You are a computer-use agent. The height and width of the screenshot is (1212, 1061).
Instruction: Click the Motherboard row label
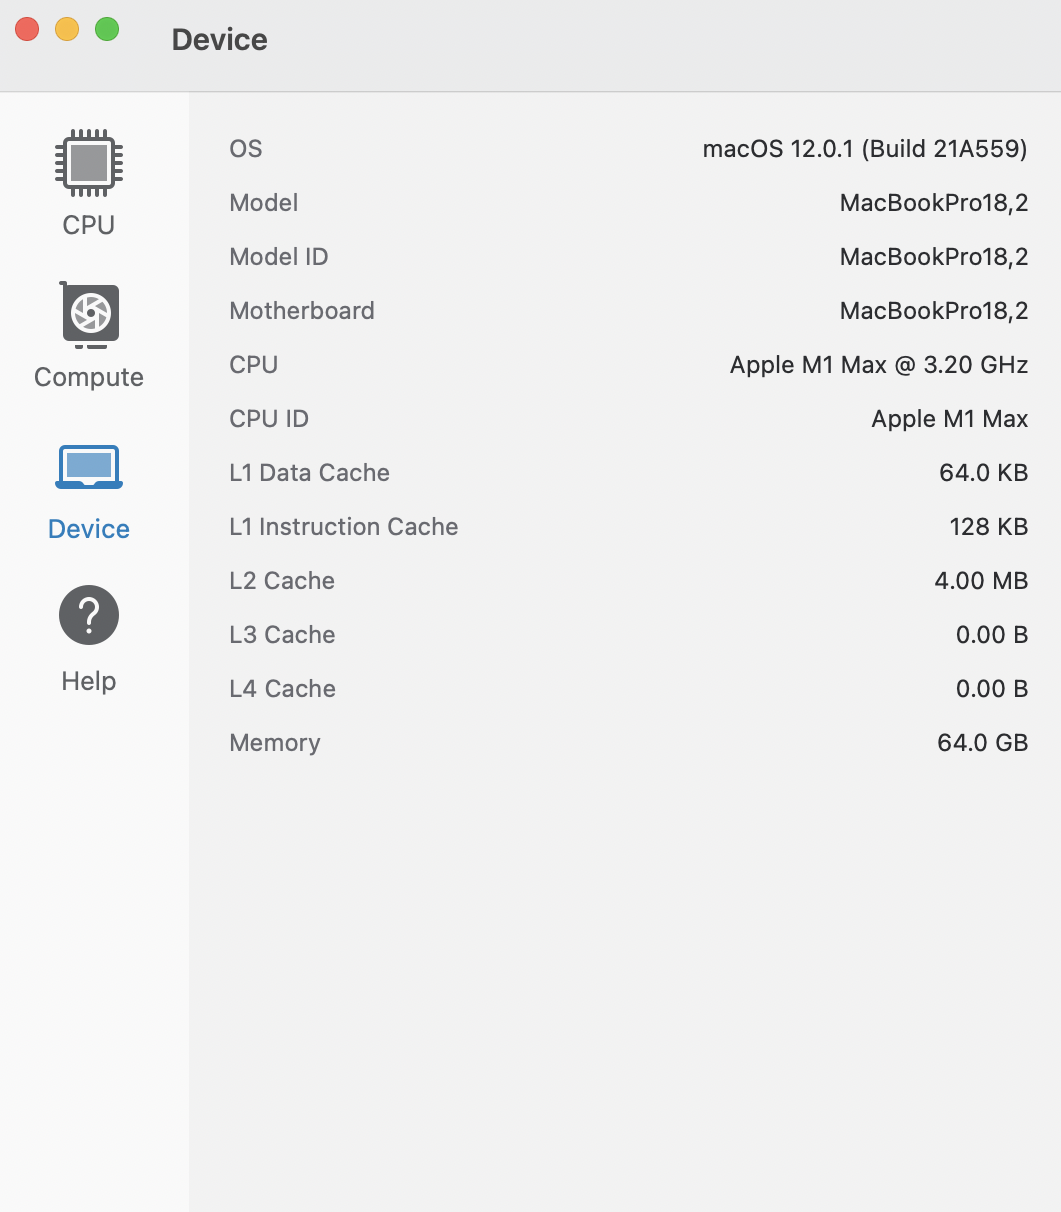(302, 311)
